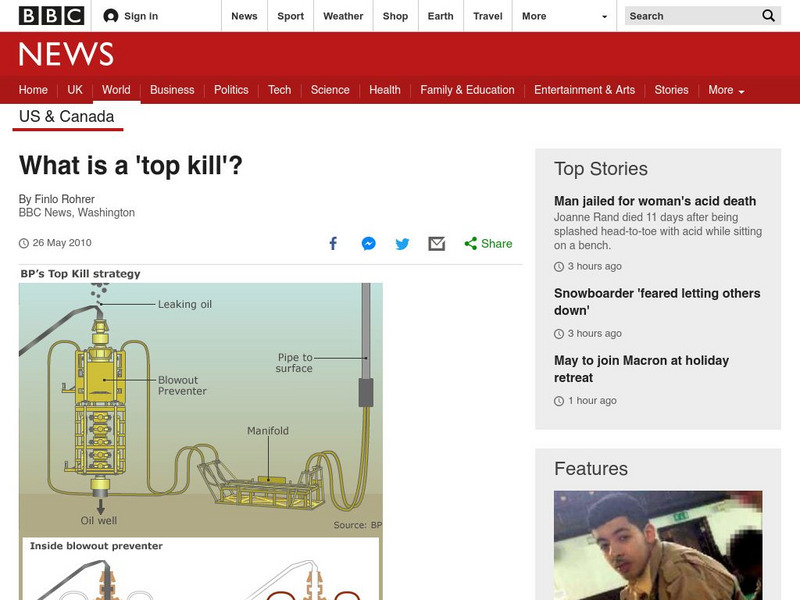The height and width of the screenshot is (600, 800).
Task: Open Entertainment & Arts section
Action: pos(585,90)
